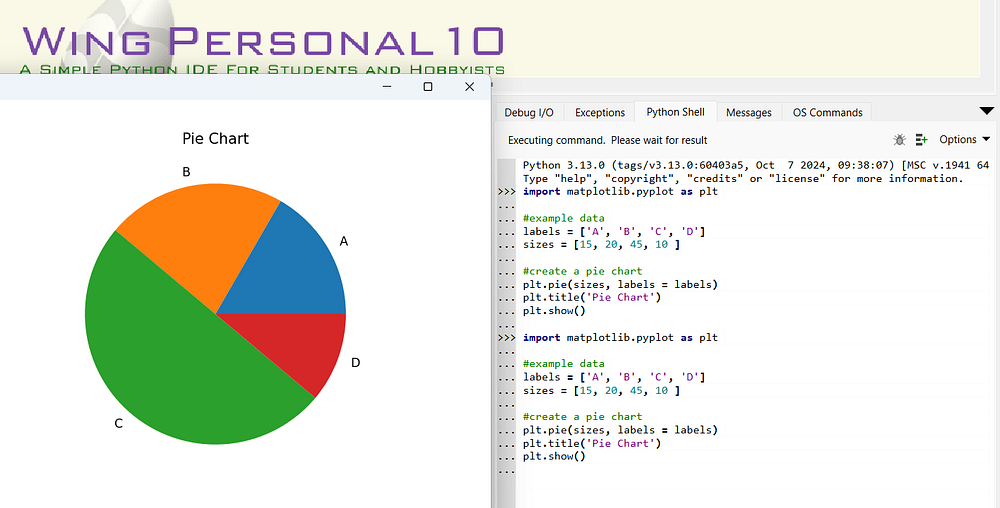Minimize the pie chart figure window
Image resolution: width=1000 pixels, height=508 pixels.
[387, 87]
